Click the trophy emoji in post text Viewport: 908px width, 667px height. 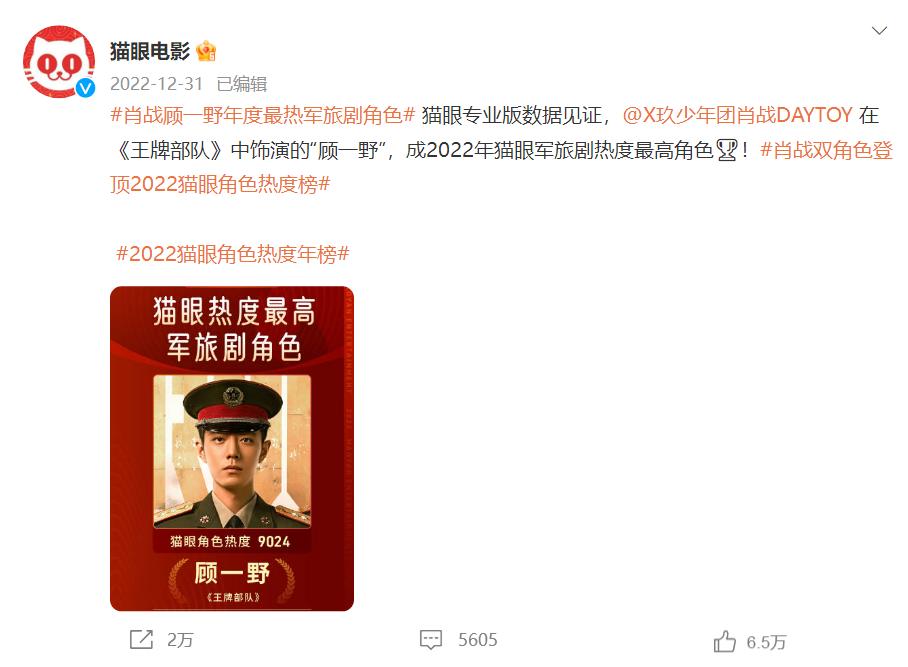pyautogui.click(x=727, y=151)
